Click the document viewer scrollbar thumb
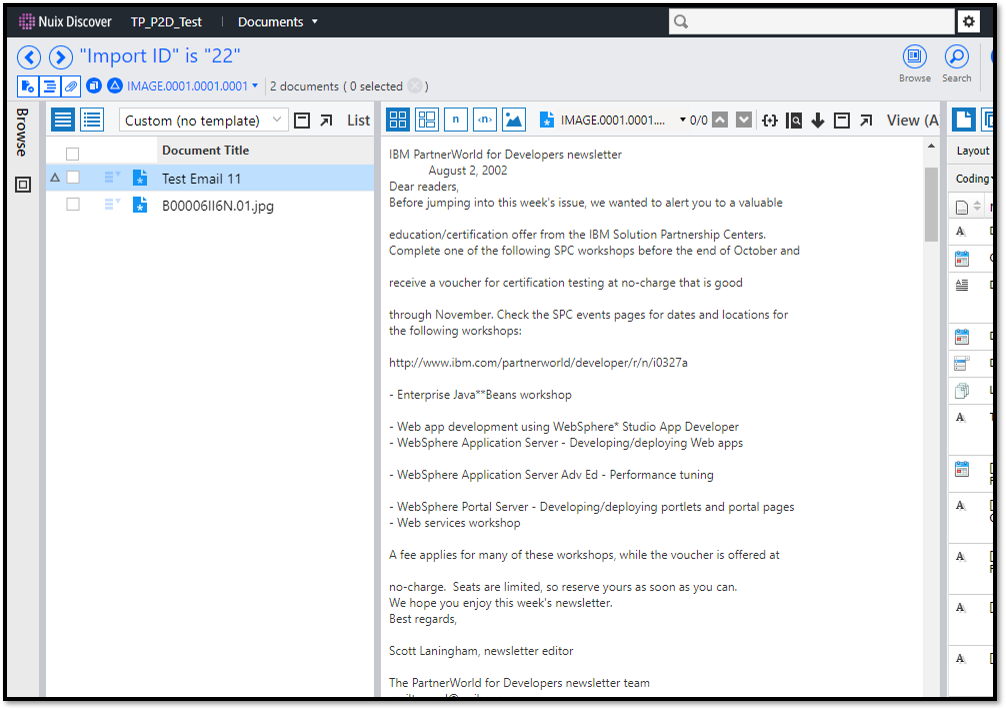This screenshot has height=710, width=1006. 931,204
